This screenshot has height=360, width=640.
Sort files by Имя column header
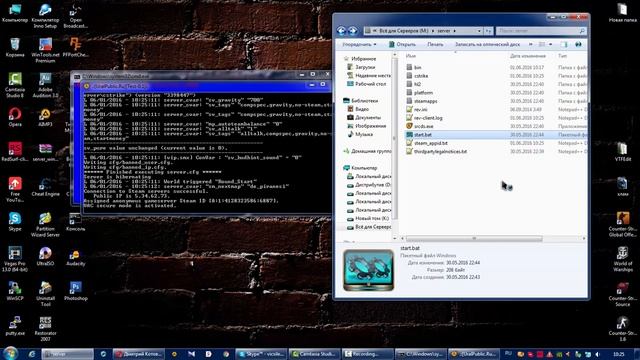point(411,56)
